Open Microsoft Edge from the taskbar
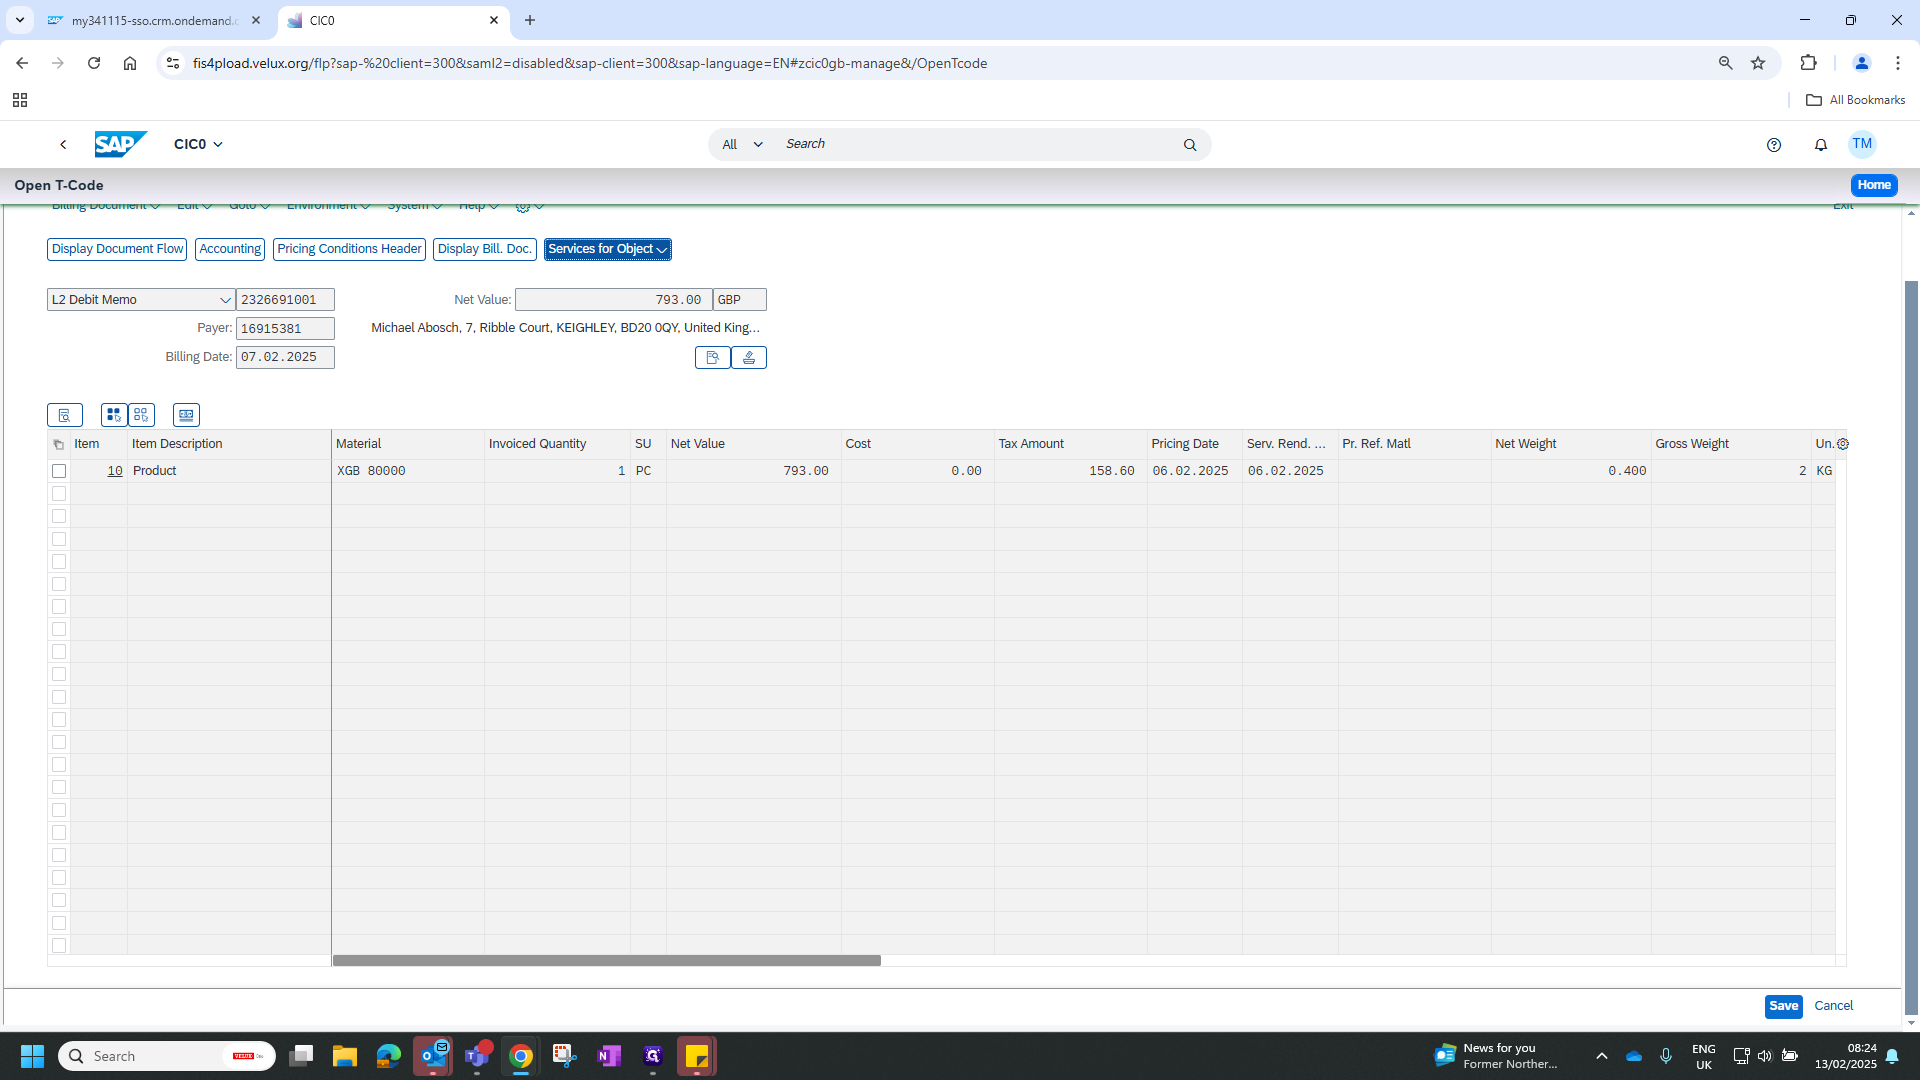Viewport: 1920px width, 1080px height. (x=389, y=1056)
